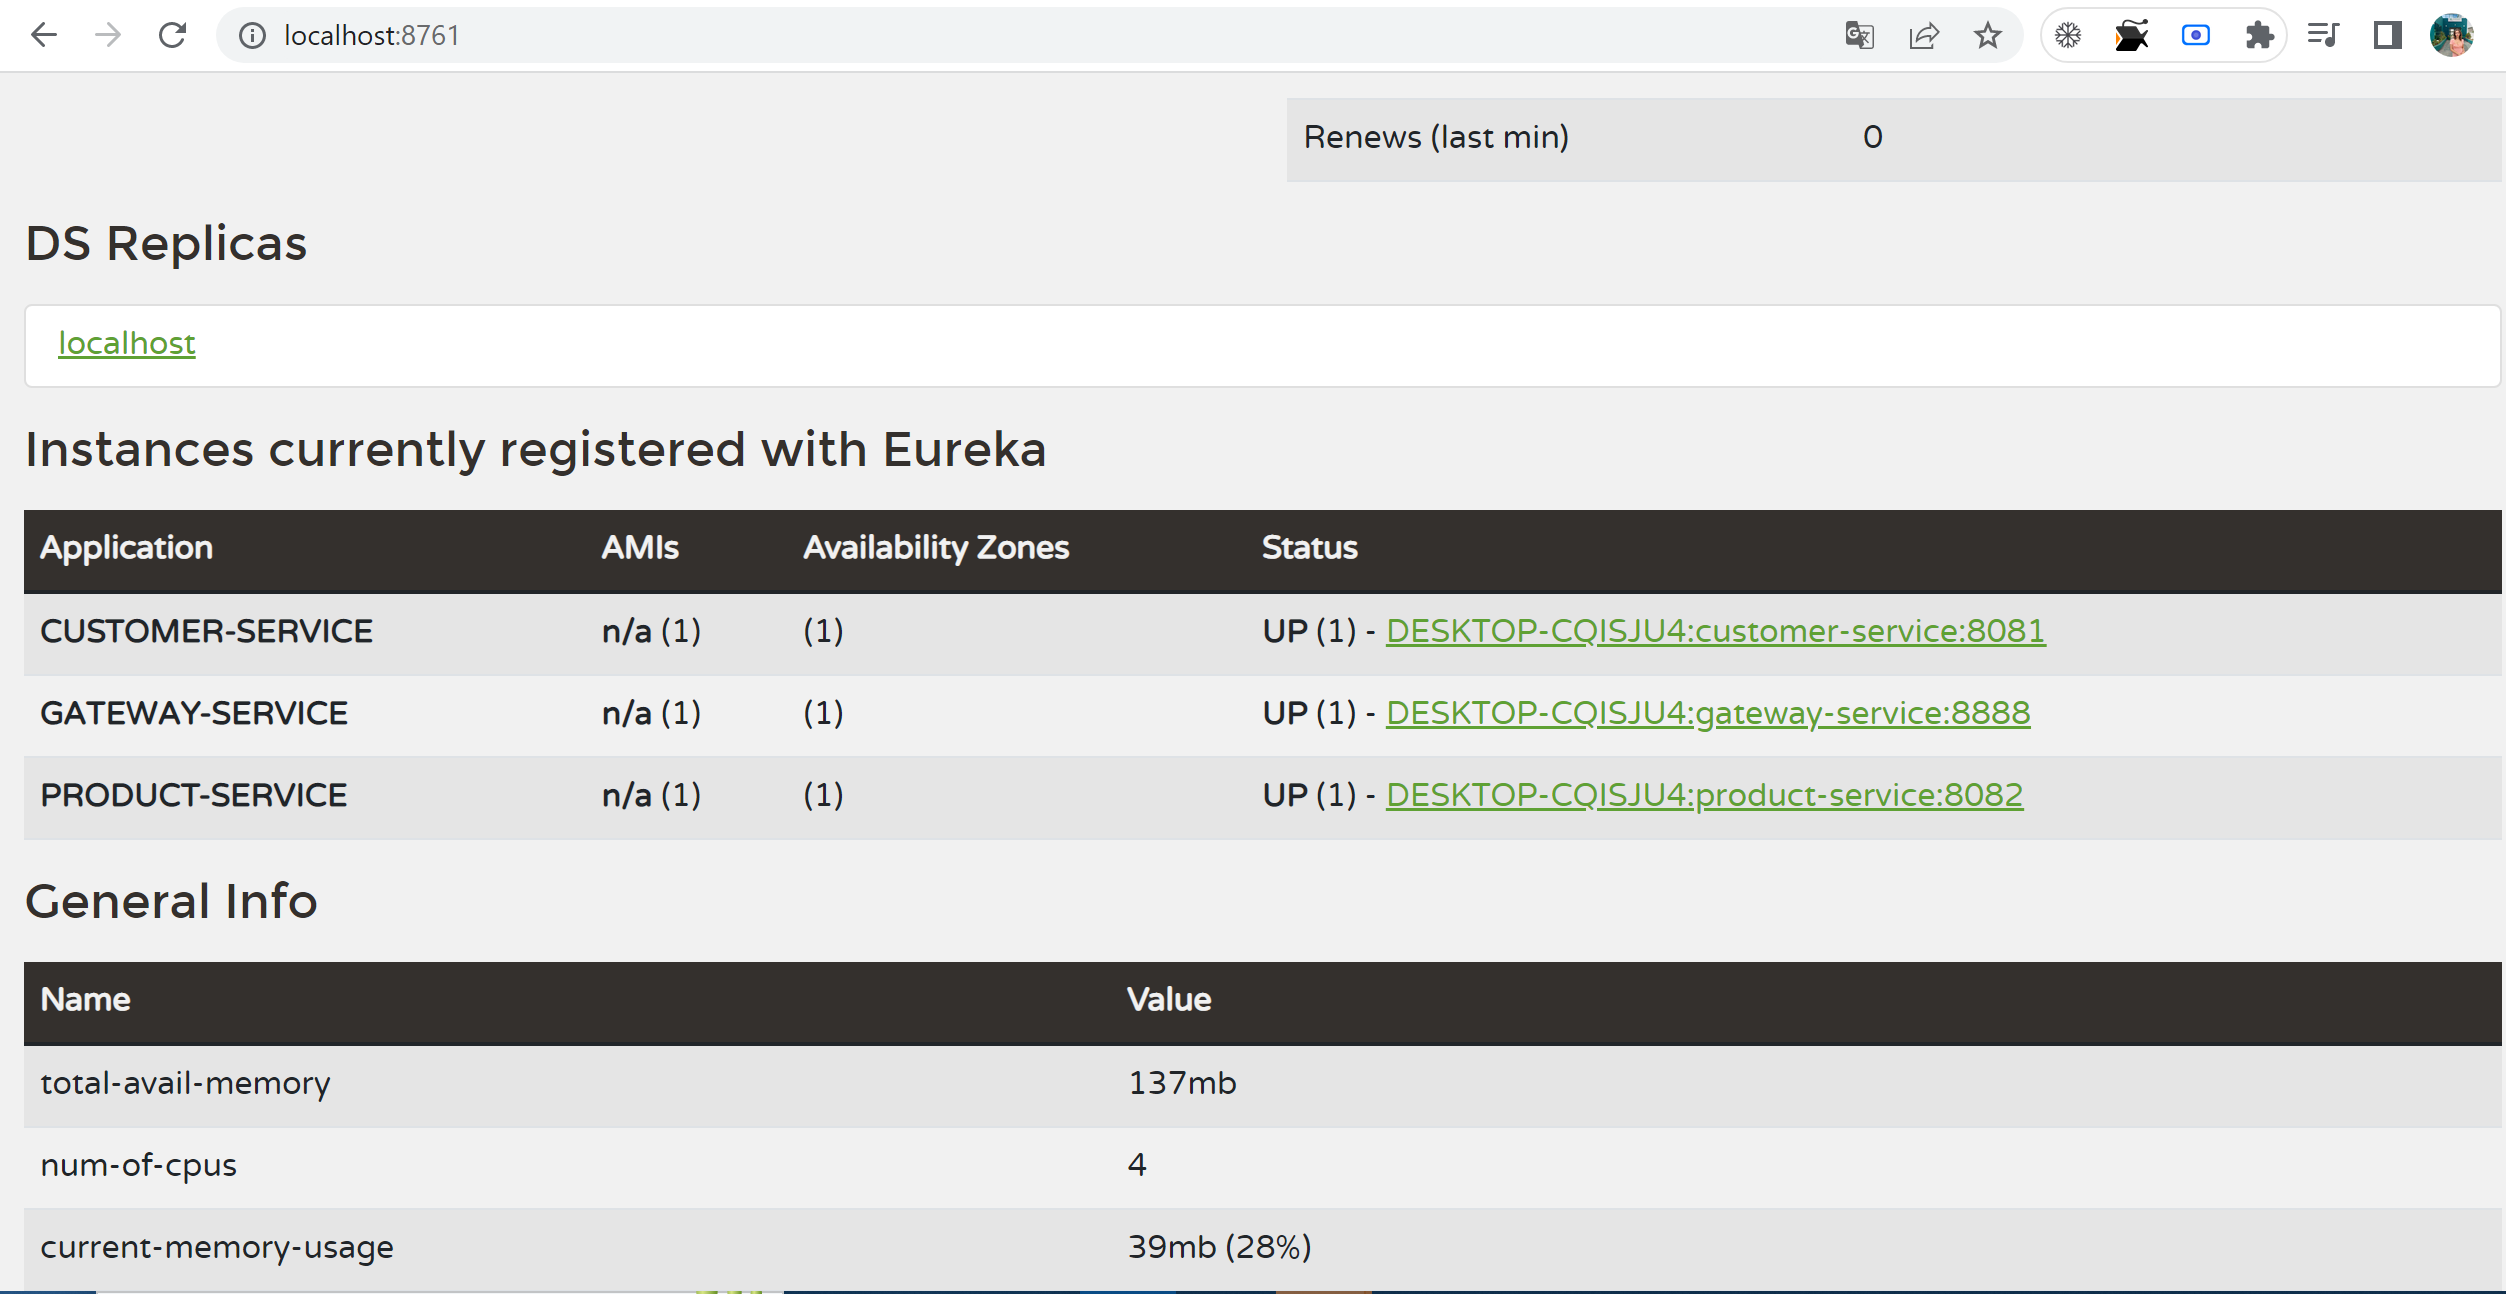Click the share page icon

1923,36
